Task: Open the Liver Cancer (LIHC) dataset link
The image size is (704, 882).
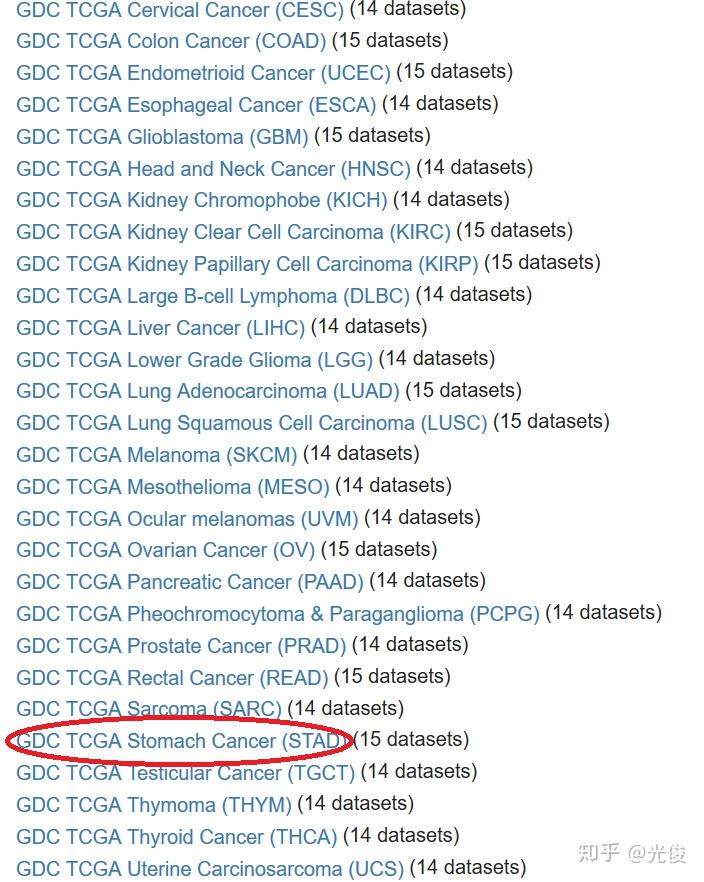Action: 155,327
